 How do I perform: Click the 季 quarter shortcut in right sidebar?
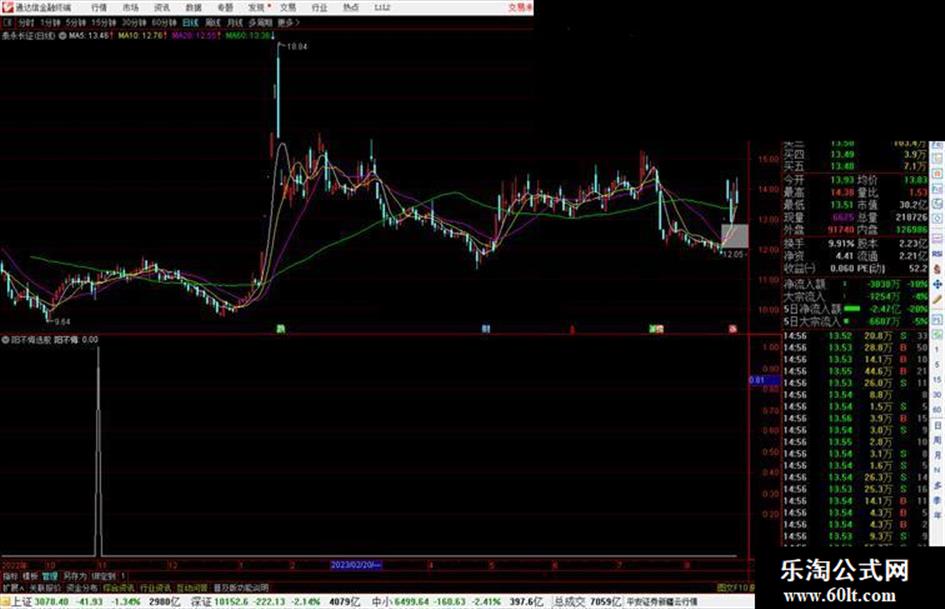click(937, 500)
